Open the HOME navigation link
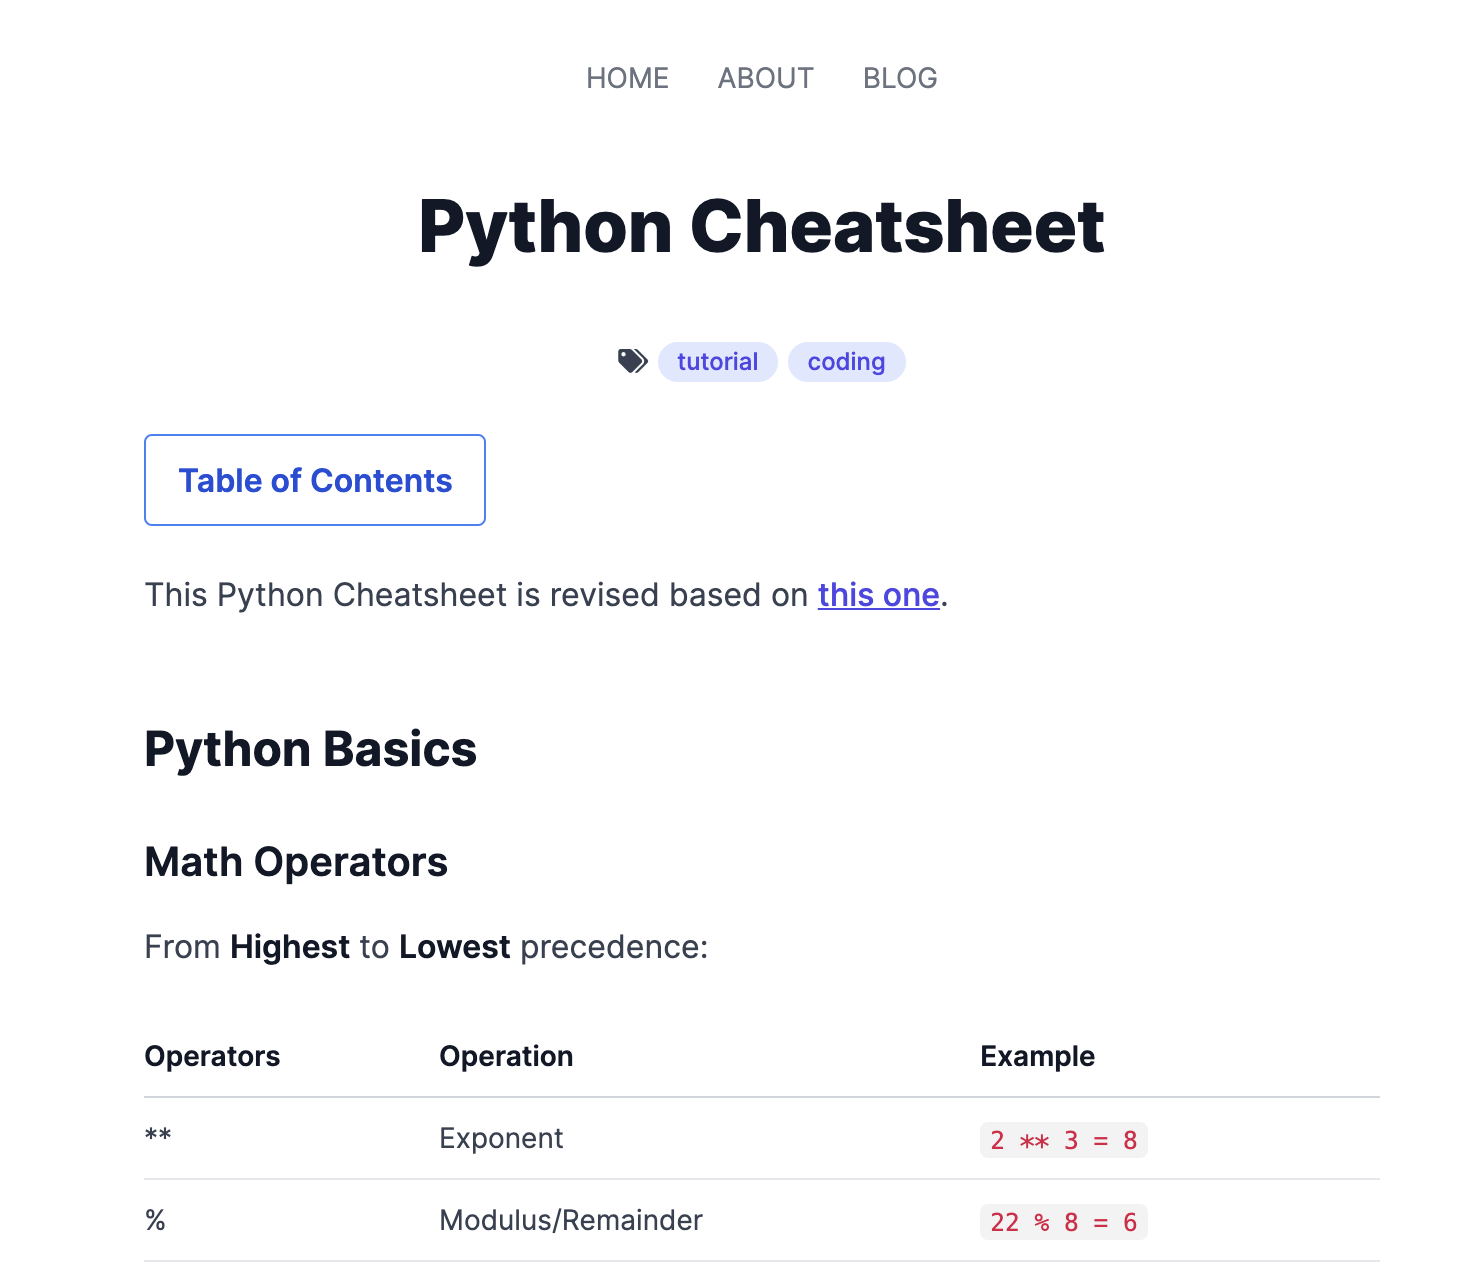Screen dimensions: 1468x1274 [627, 78]
